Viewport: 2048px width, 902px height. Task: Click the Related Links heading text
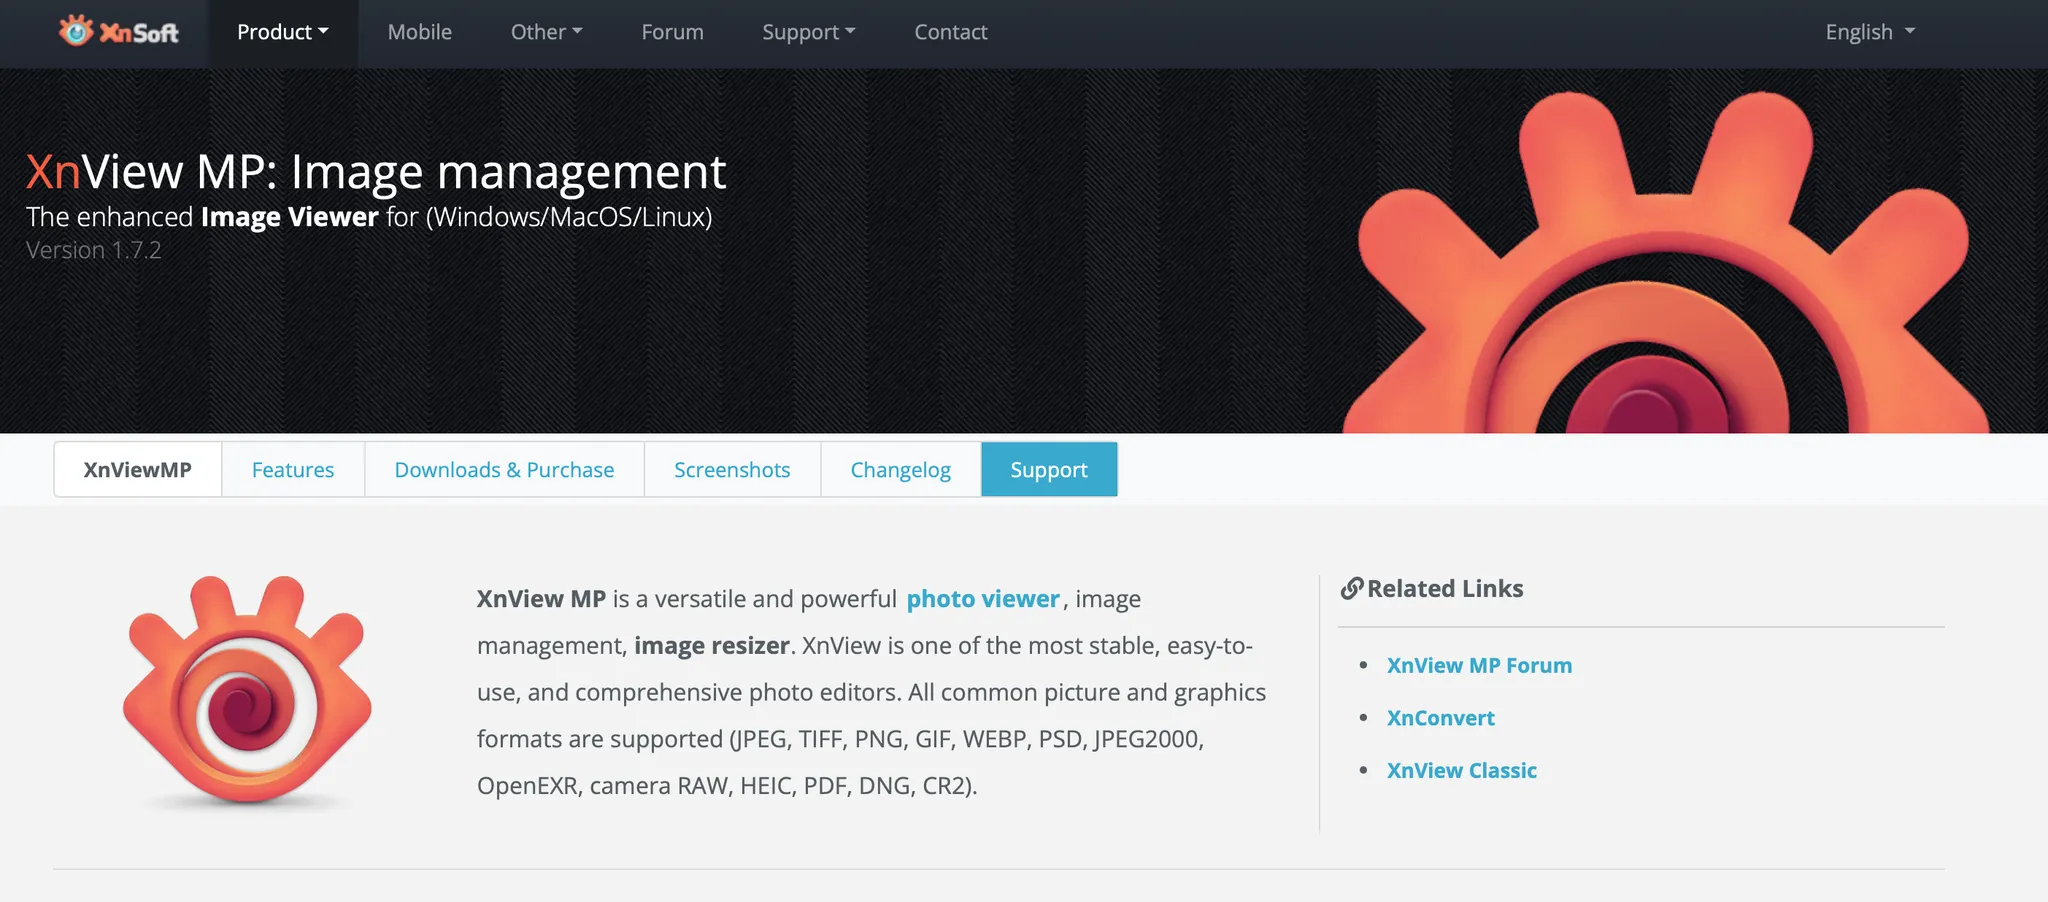click(1445, 588)
